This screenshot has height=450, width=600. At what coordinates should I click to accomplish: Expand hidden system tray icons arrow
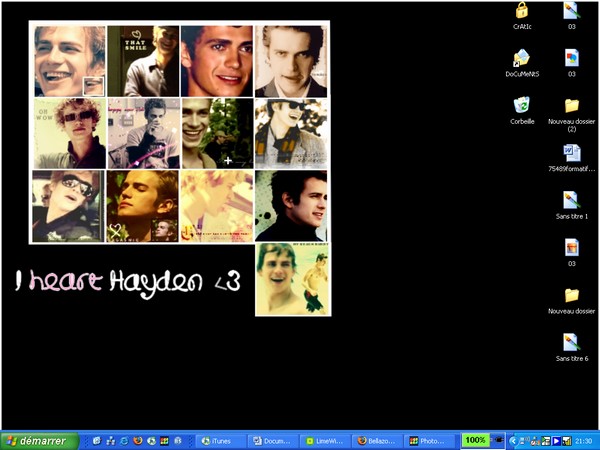tap(514, 441)
